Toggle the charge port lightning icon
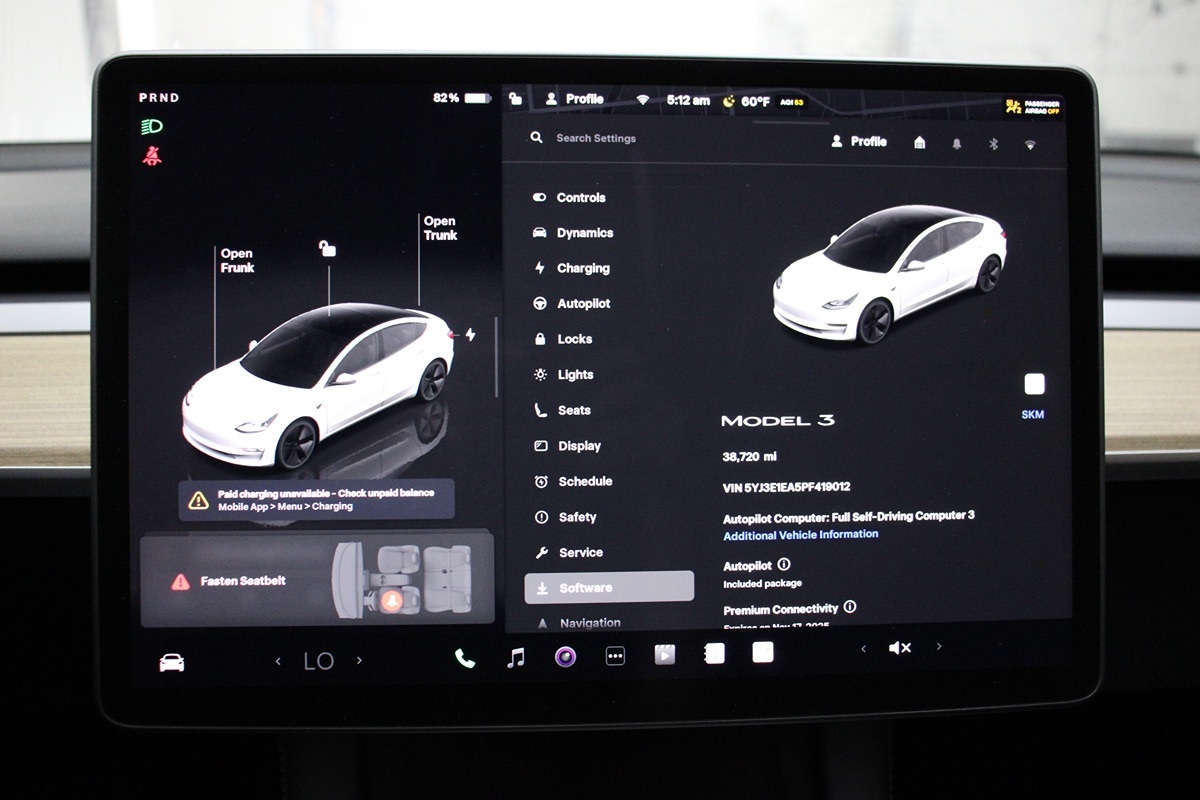This screenshot has height=800, width=1200. click(469, 335)
